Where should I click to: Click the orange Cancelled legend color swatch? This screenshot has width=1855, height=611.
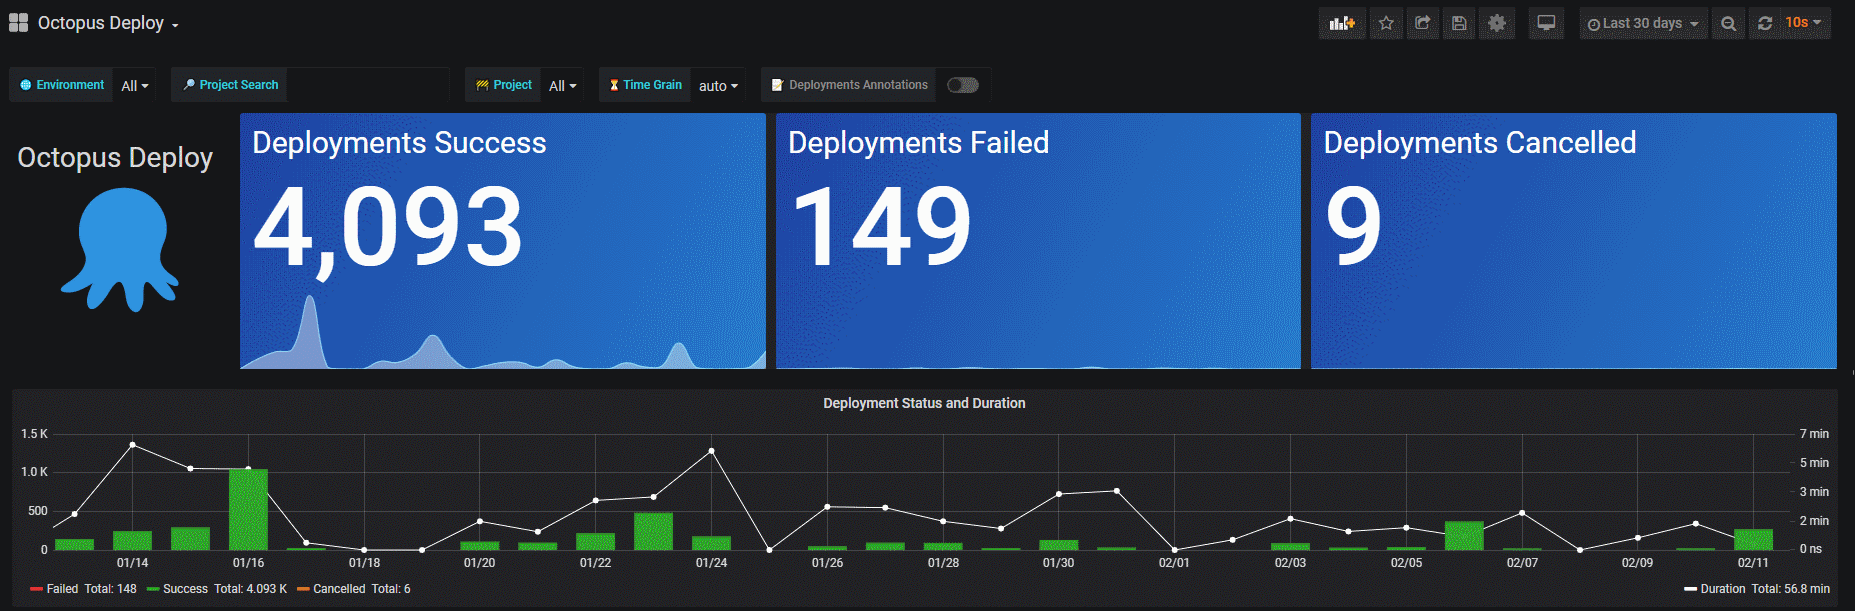coord(303,589)
